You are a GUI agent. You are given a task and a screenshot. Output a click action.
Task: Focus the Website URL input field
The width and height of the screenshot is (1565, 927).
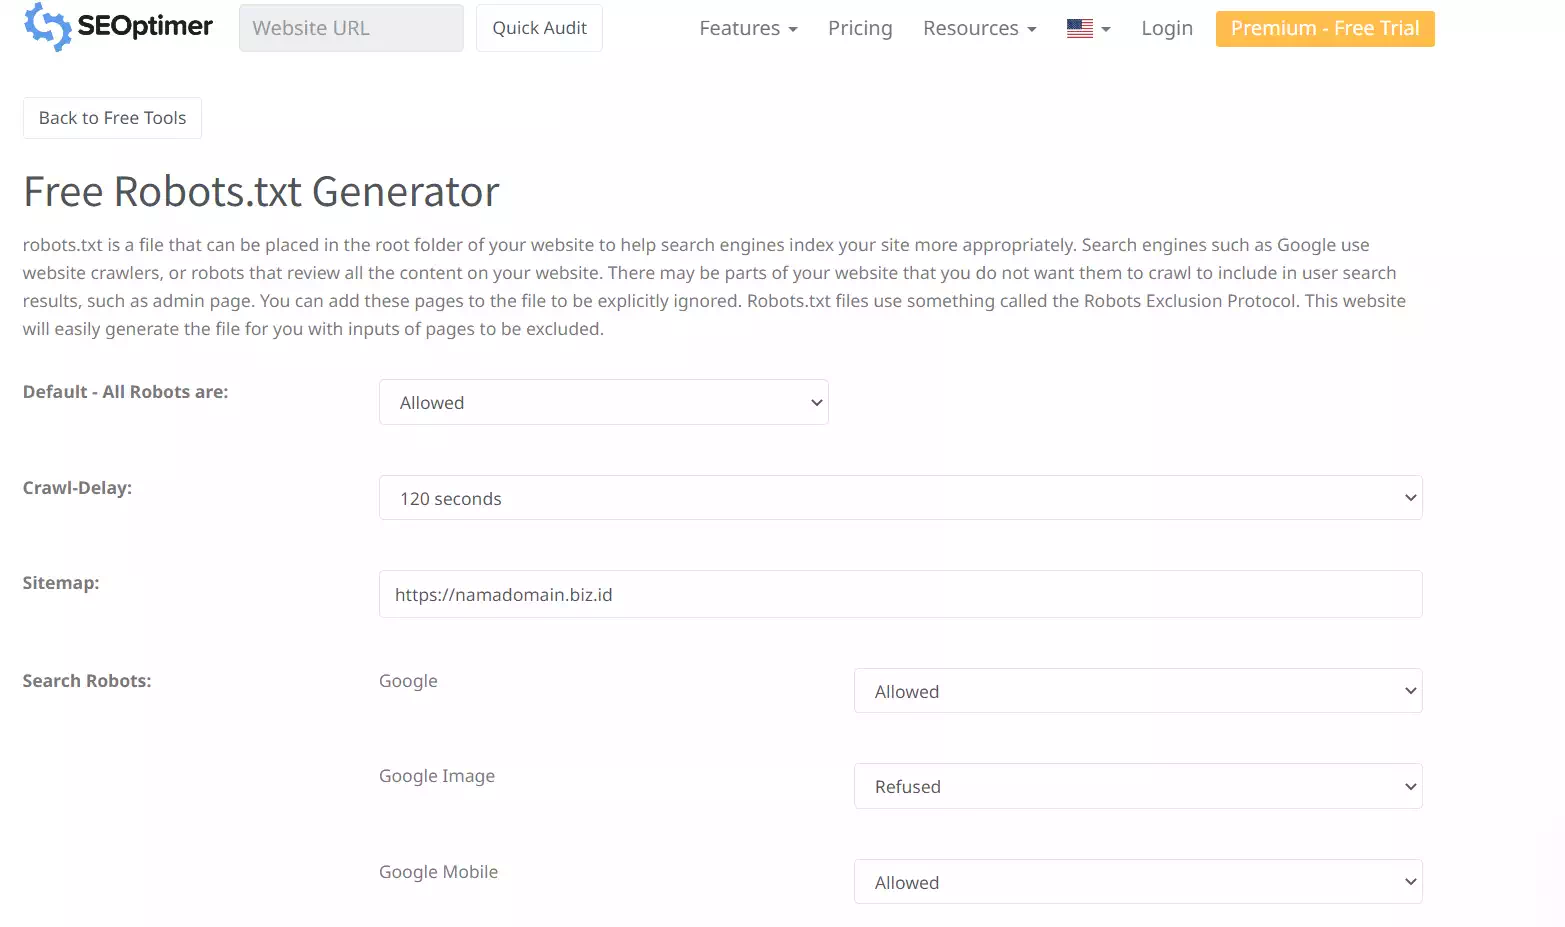point(351,28)
